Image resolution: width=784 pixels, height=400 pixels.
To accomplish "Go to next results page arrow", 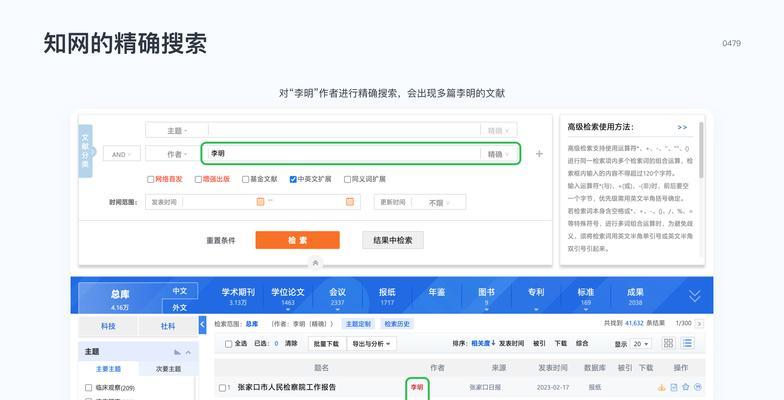I will [x=700, y=324].
